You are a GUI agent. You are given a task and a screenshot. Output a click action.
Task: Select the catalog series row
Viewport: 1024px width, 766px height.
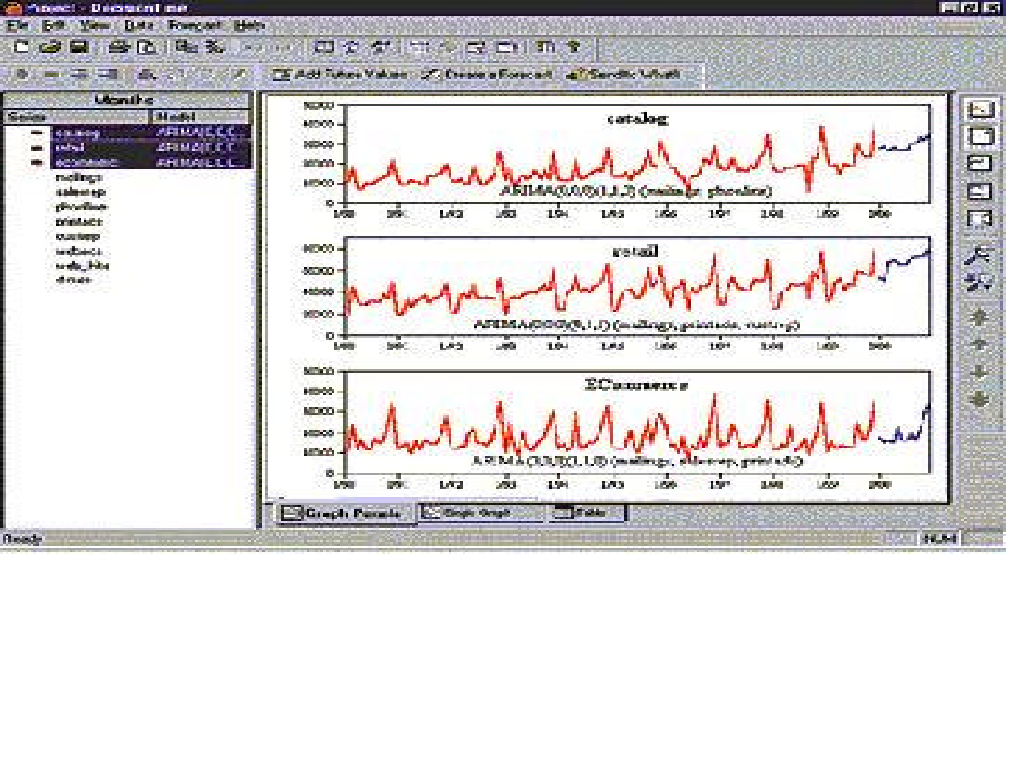[151, 133]
